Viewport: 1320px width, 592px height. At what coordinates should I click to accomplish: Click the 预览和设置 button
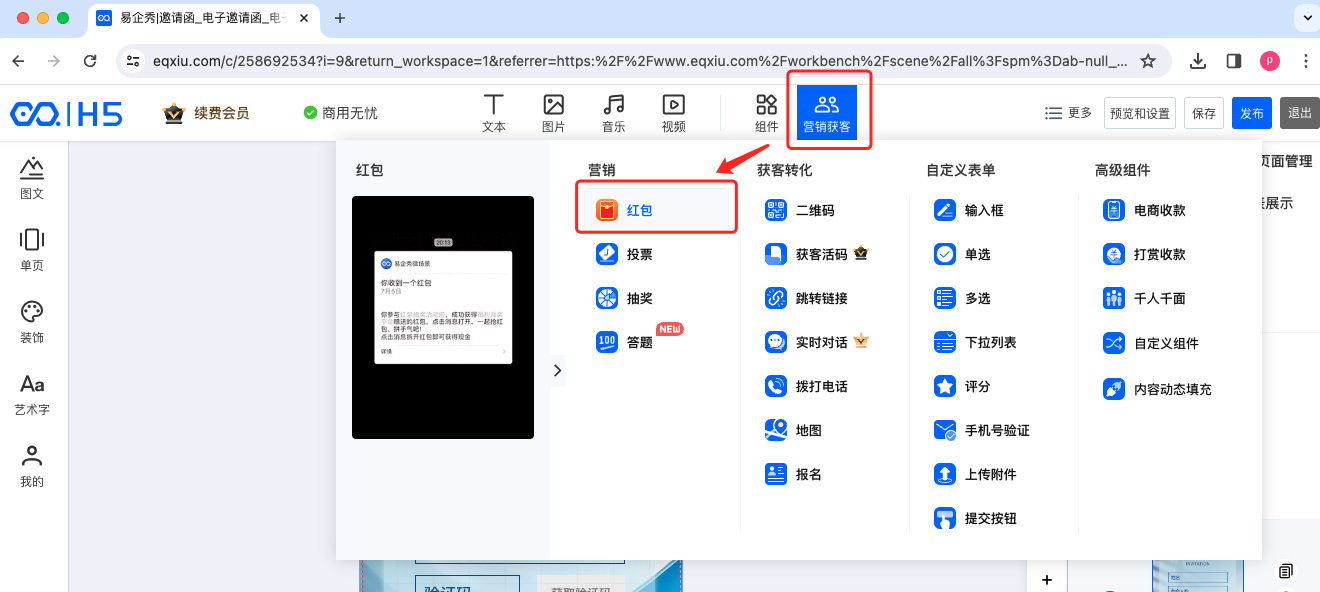1140,113
